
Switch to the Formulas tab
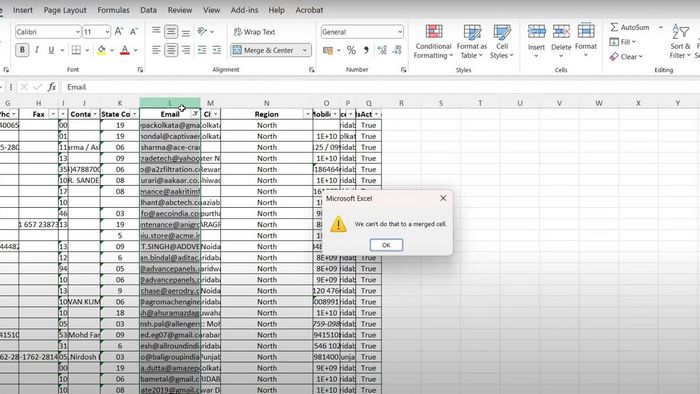click(x=113, y=10)
